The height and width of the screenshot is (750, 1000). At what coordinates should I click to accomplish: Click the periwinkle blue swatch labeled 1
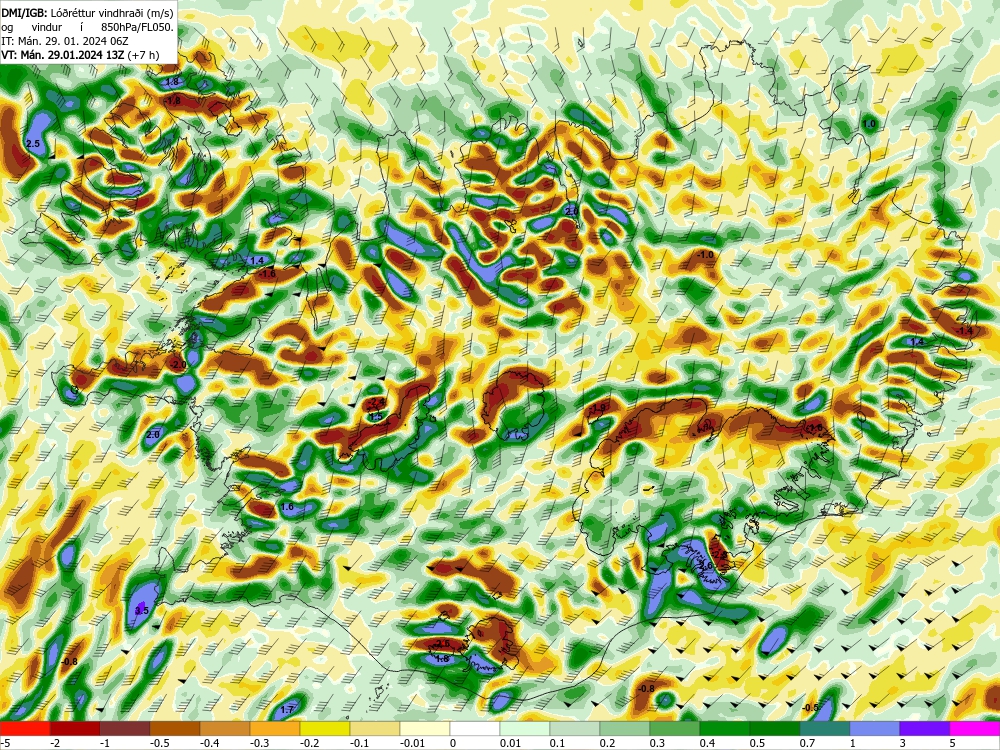click(x=875, y=729)
